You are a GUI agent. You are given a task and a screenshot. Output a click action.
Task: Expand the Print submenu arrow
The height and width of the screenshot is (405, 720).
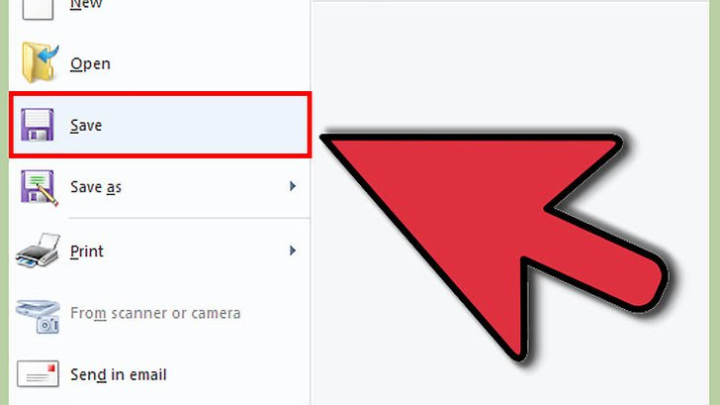pos(292,250)
